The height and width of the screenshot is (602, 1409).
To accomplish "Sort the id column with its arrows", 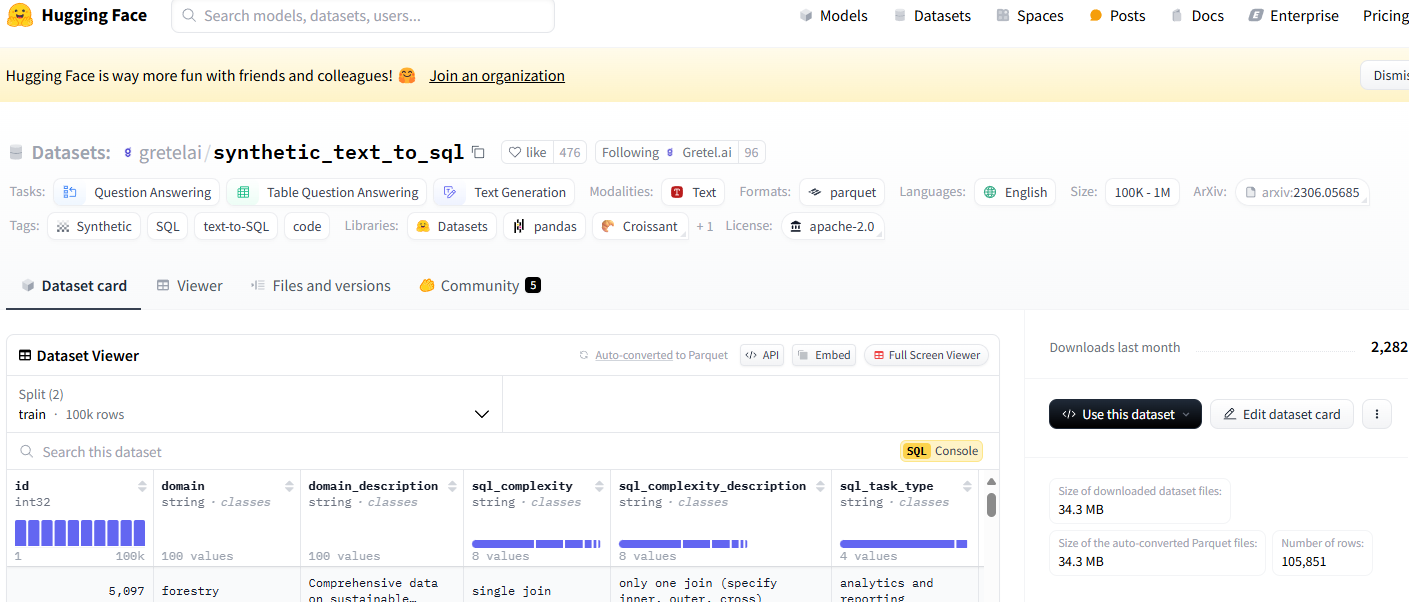I will (x=142, y=486).
